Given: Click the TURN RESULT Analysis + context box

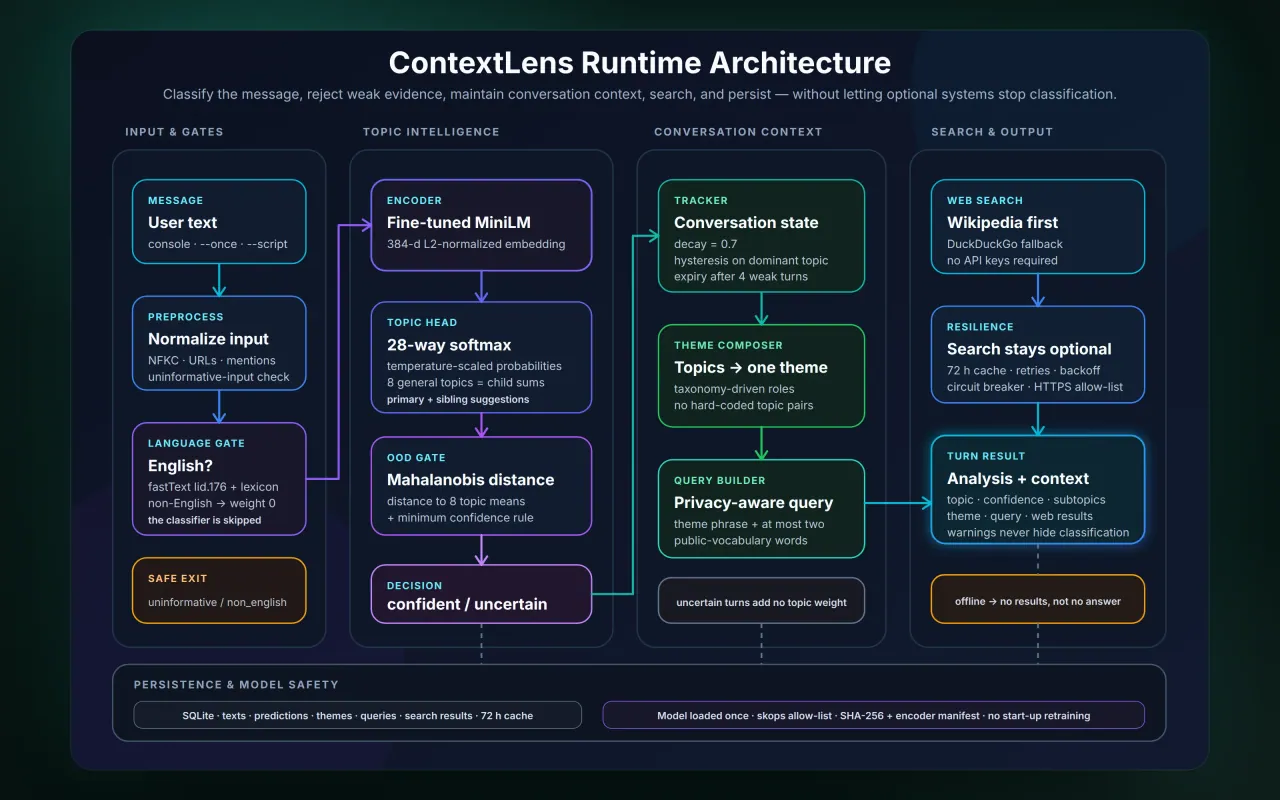Looking at the screenshot, I should coord(1038,490).
